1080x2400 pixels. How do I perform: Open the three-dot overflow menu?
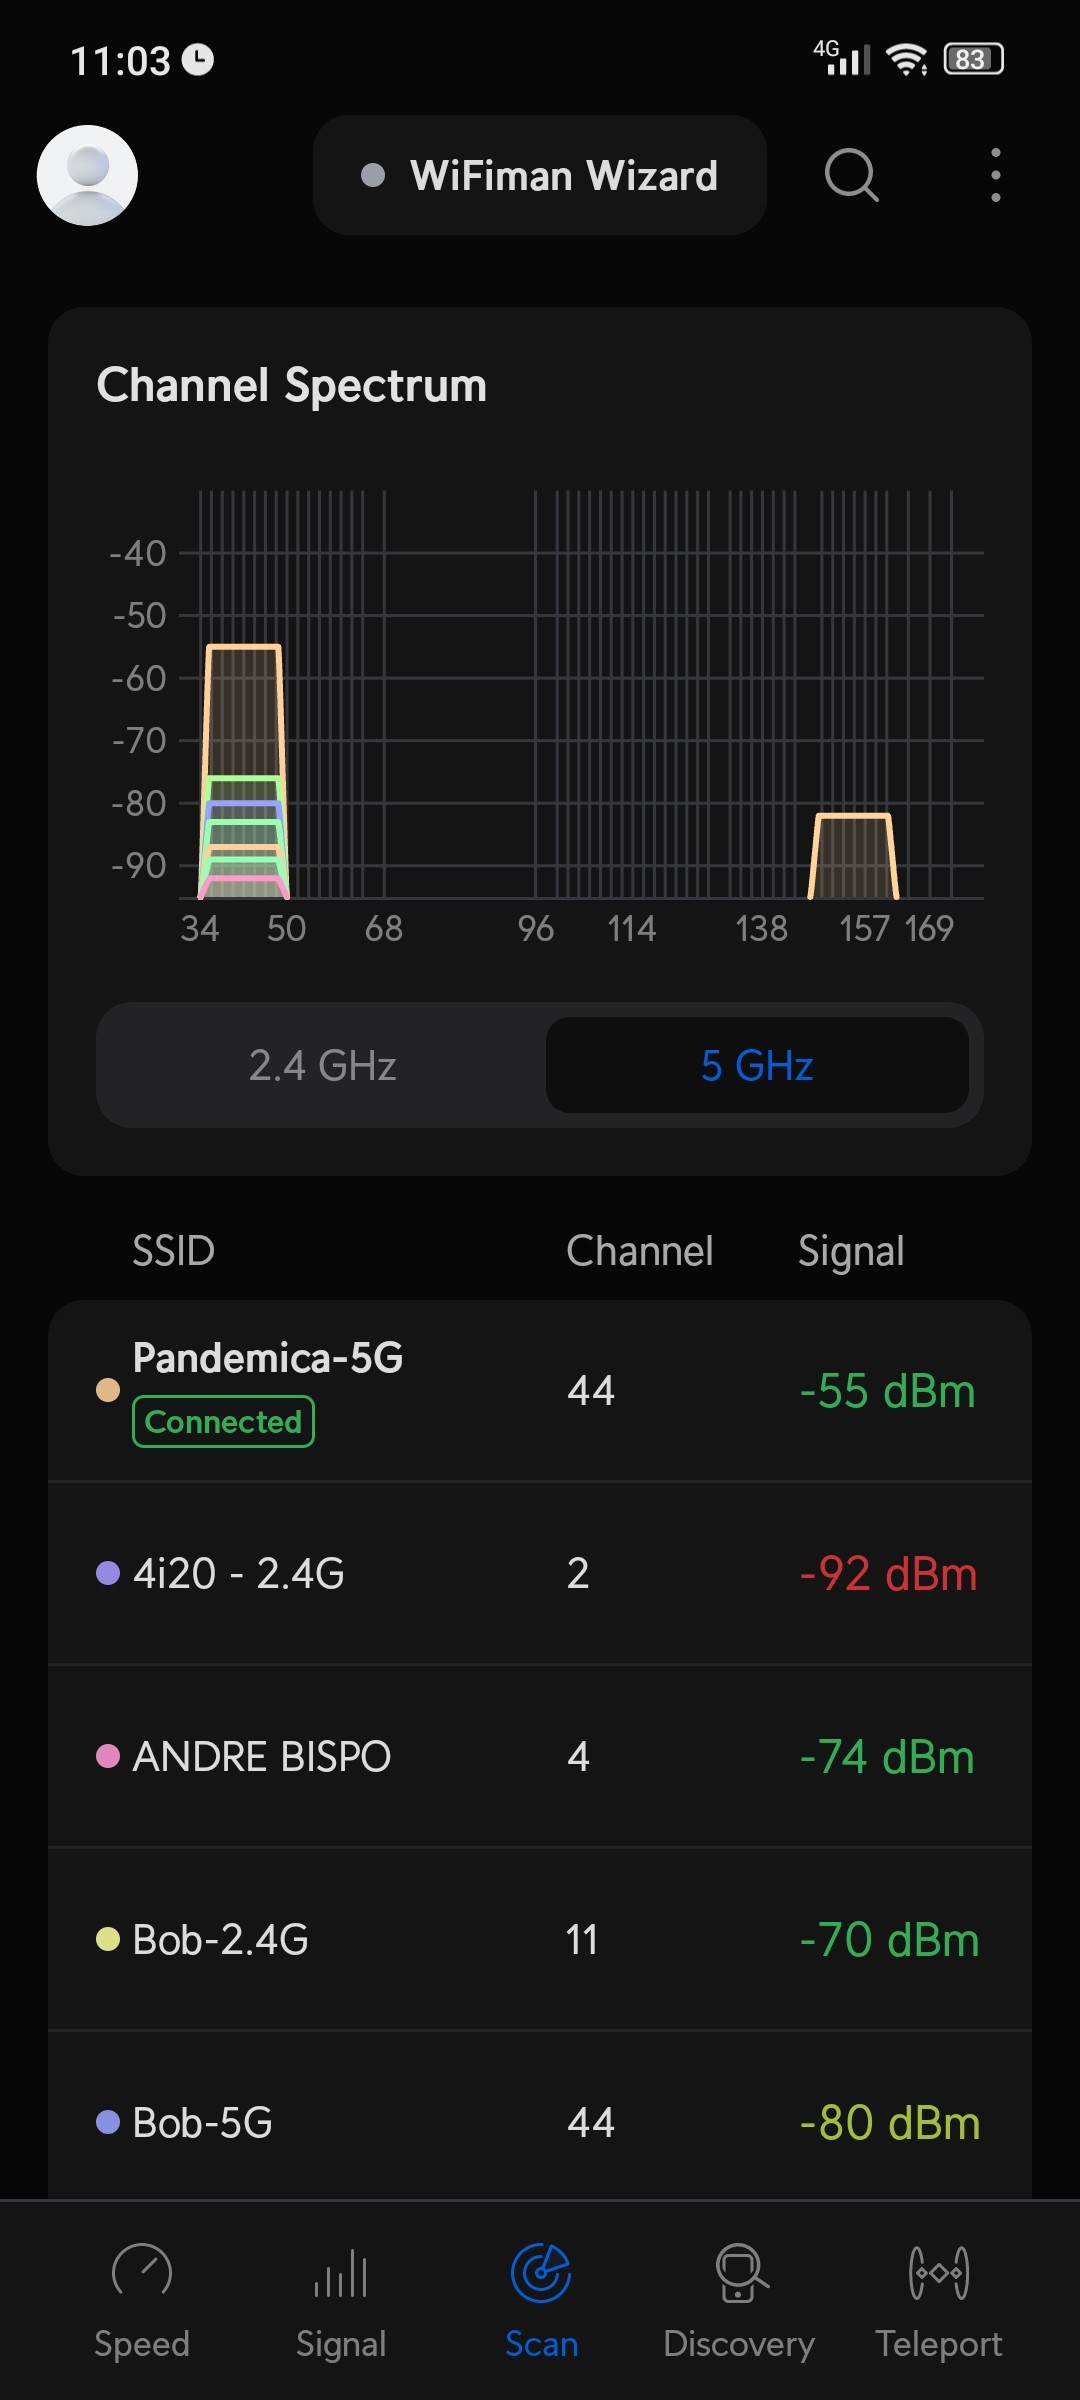point(995,175)
